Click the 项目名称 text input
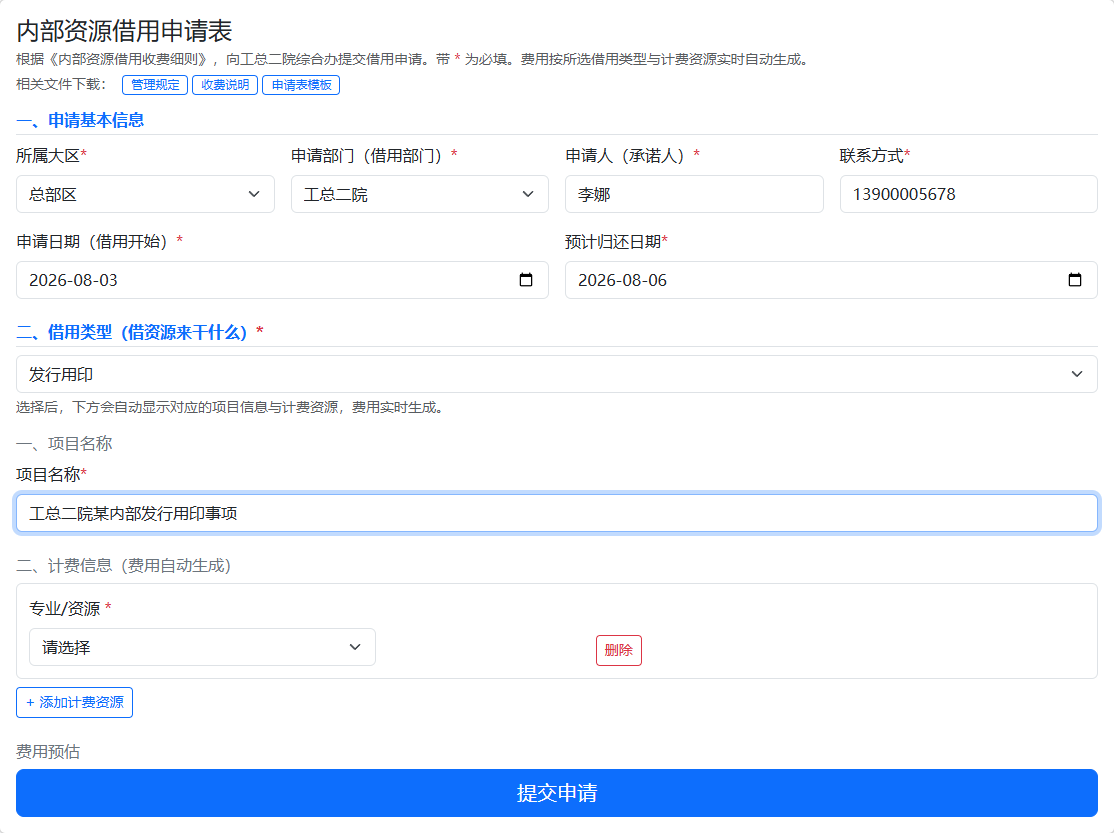Viewport: 1114px width, 833px height. 557,513
